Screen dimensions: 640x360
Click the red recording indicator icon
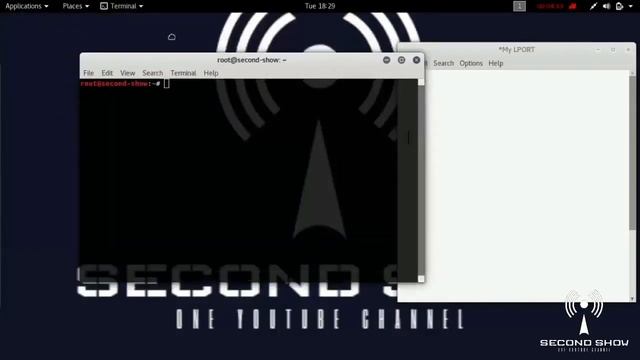pos(573,6)
